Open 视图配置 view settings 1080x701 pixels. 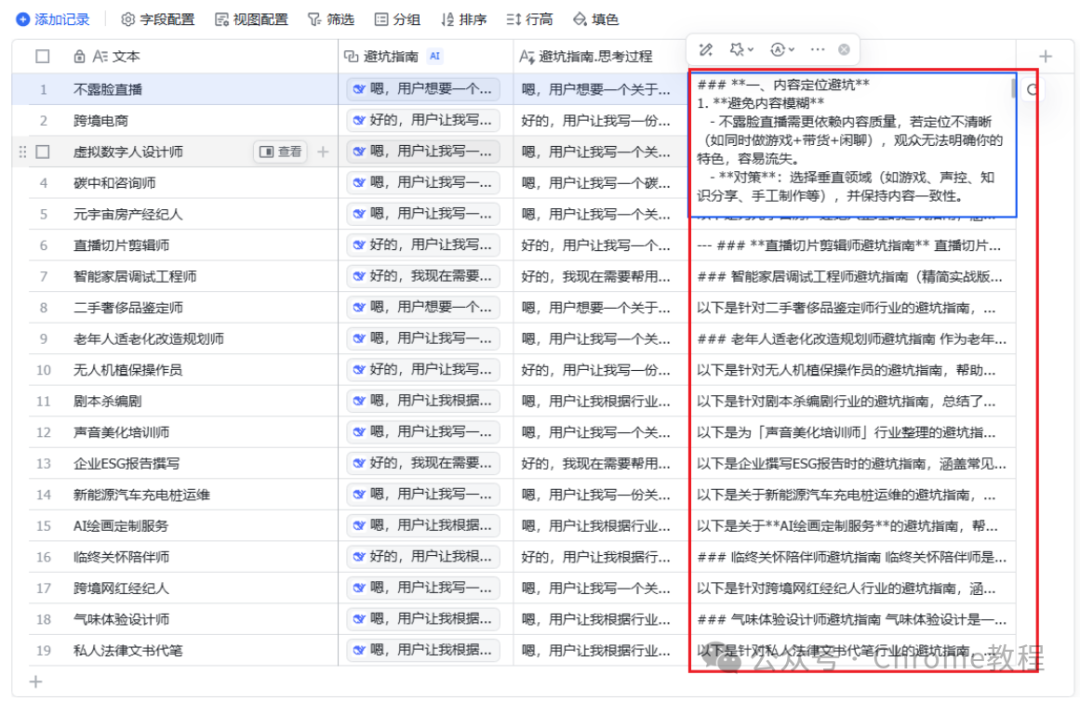click(251, 19)
